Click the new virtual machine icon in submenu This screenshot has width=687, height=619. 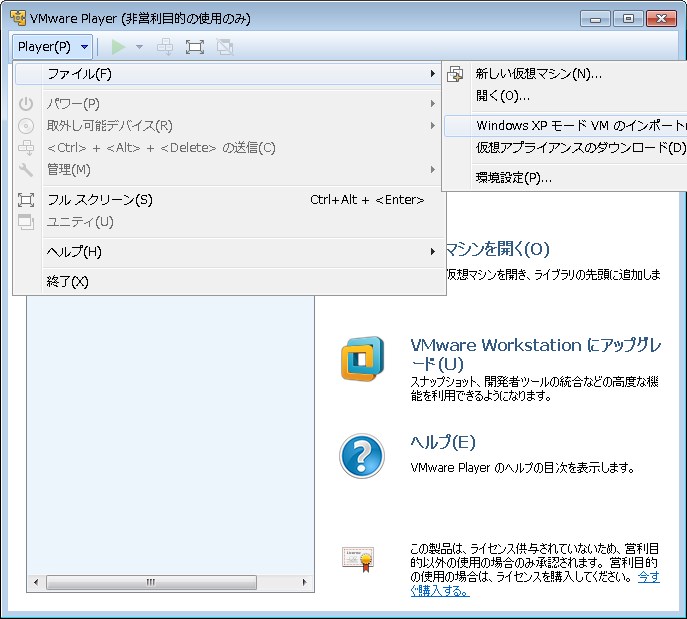click(x=455, y=74)
